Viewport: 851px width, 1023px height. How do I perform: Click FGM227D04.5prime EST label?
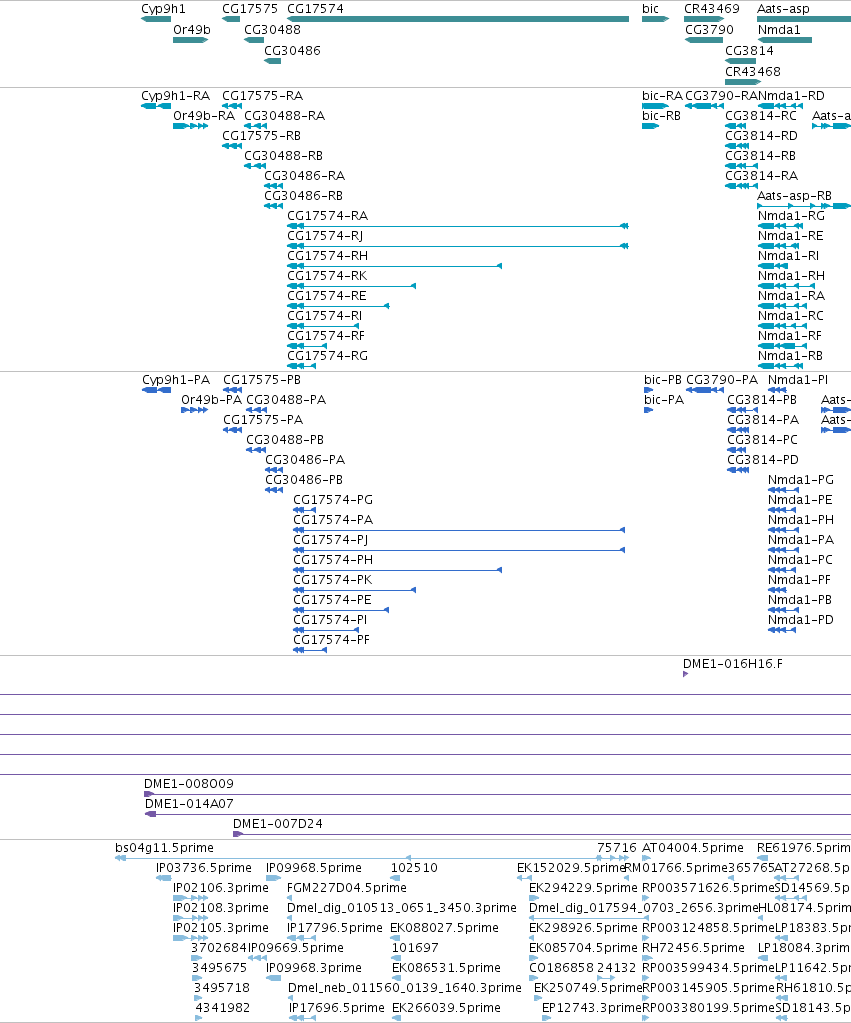pos(347,888)
